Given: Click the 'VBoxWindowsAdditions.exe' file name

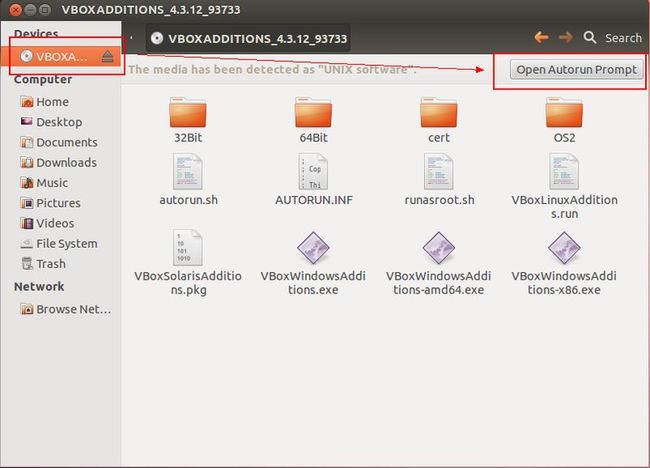Looking at the screenshot, I should pos(313,283).
